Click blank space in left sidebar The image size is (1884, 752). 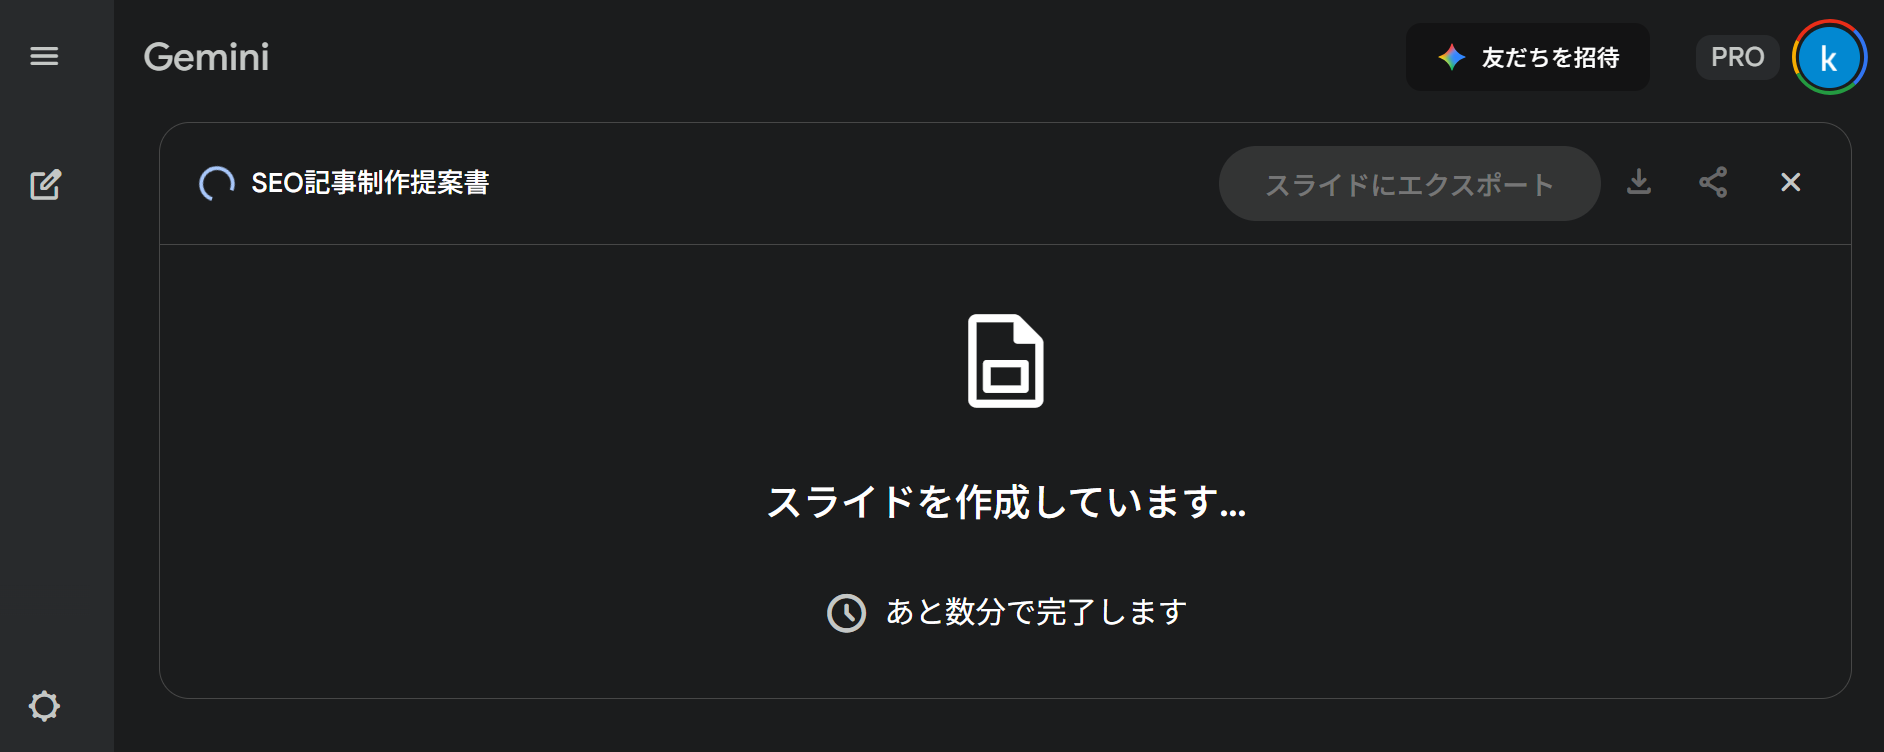point(56,450)
